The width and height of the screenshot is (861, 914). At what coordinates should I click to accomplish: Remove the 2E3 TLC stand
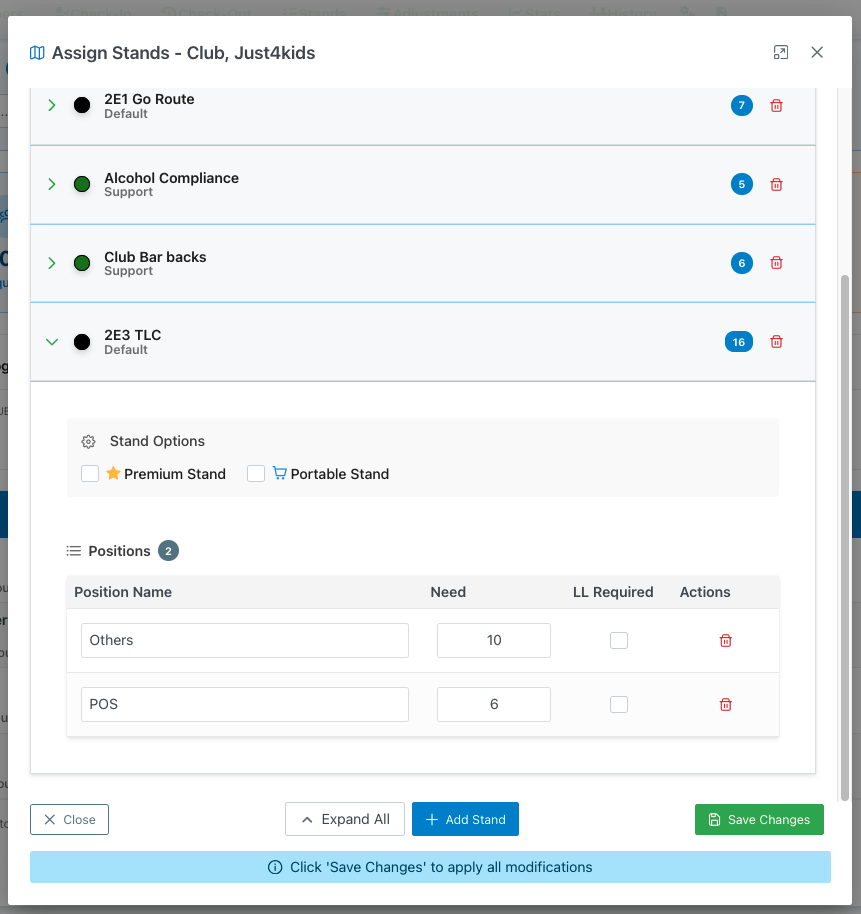(776, 342)
